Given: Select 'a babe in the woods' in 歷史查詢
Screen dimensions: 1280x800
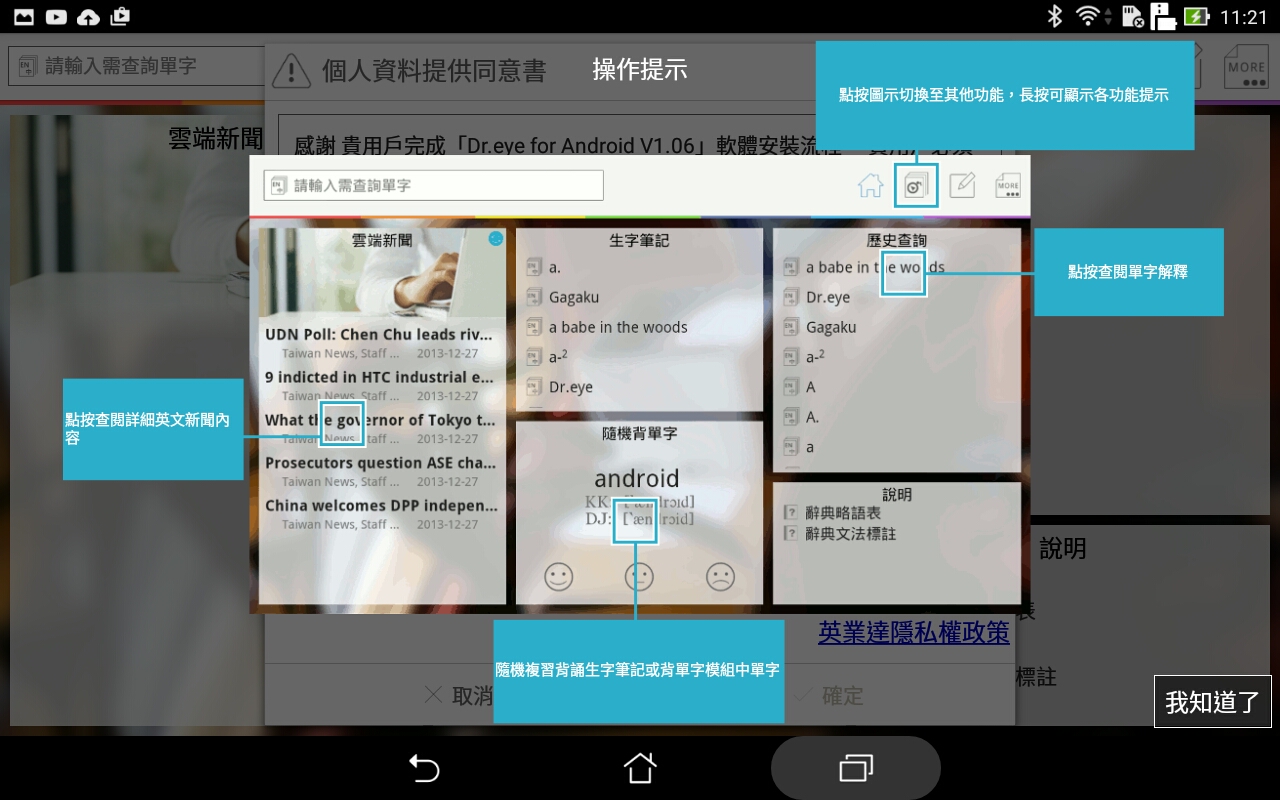Looking at the screenshot, I should coord(875,267).
